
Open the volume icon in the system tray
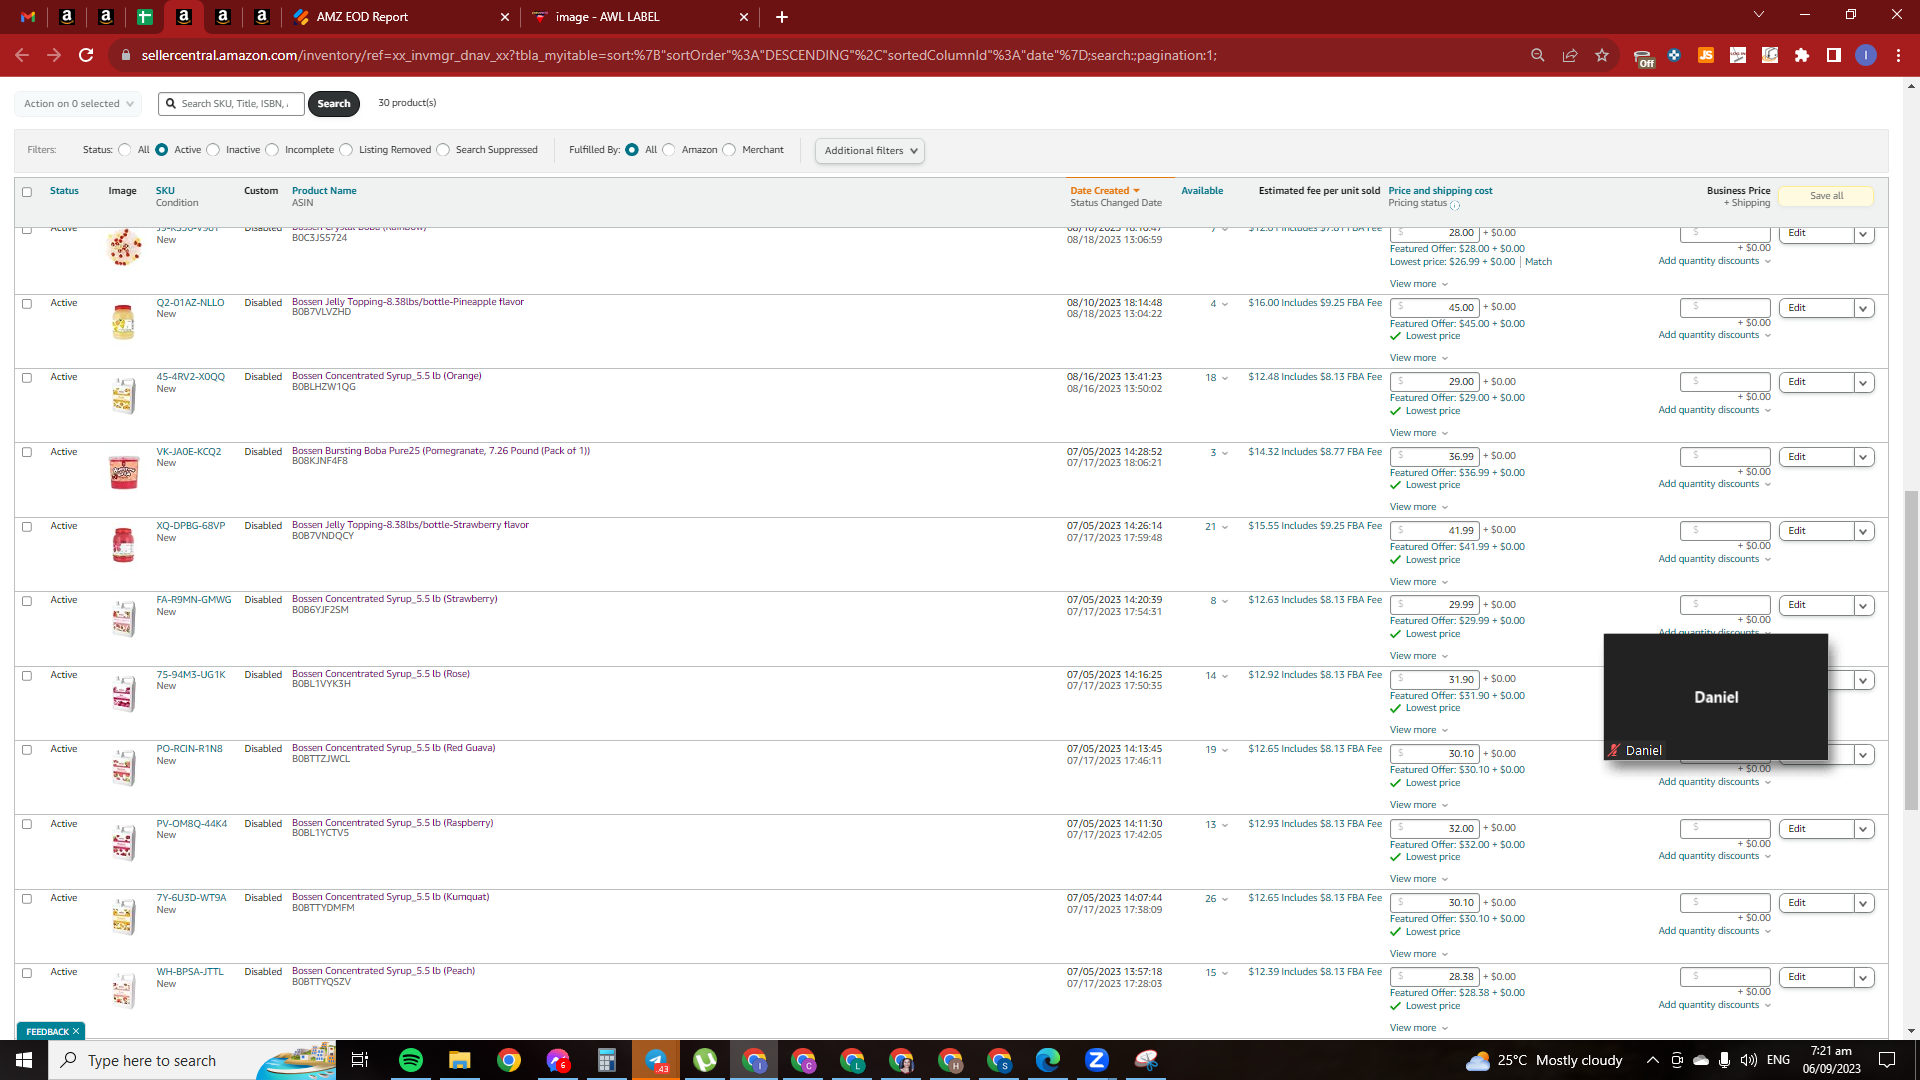[x=1748, y=1060]
